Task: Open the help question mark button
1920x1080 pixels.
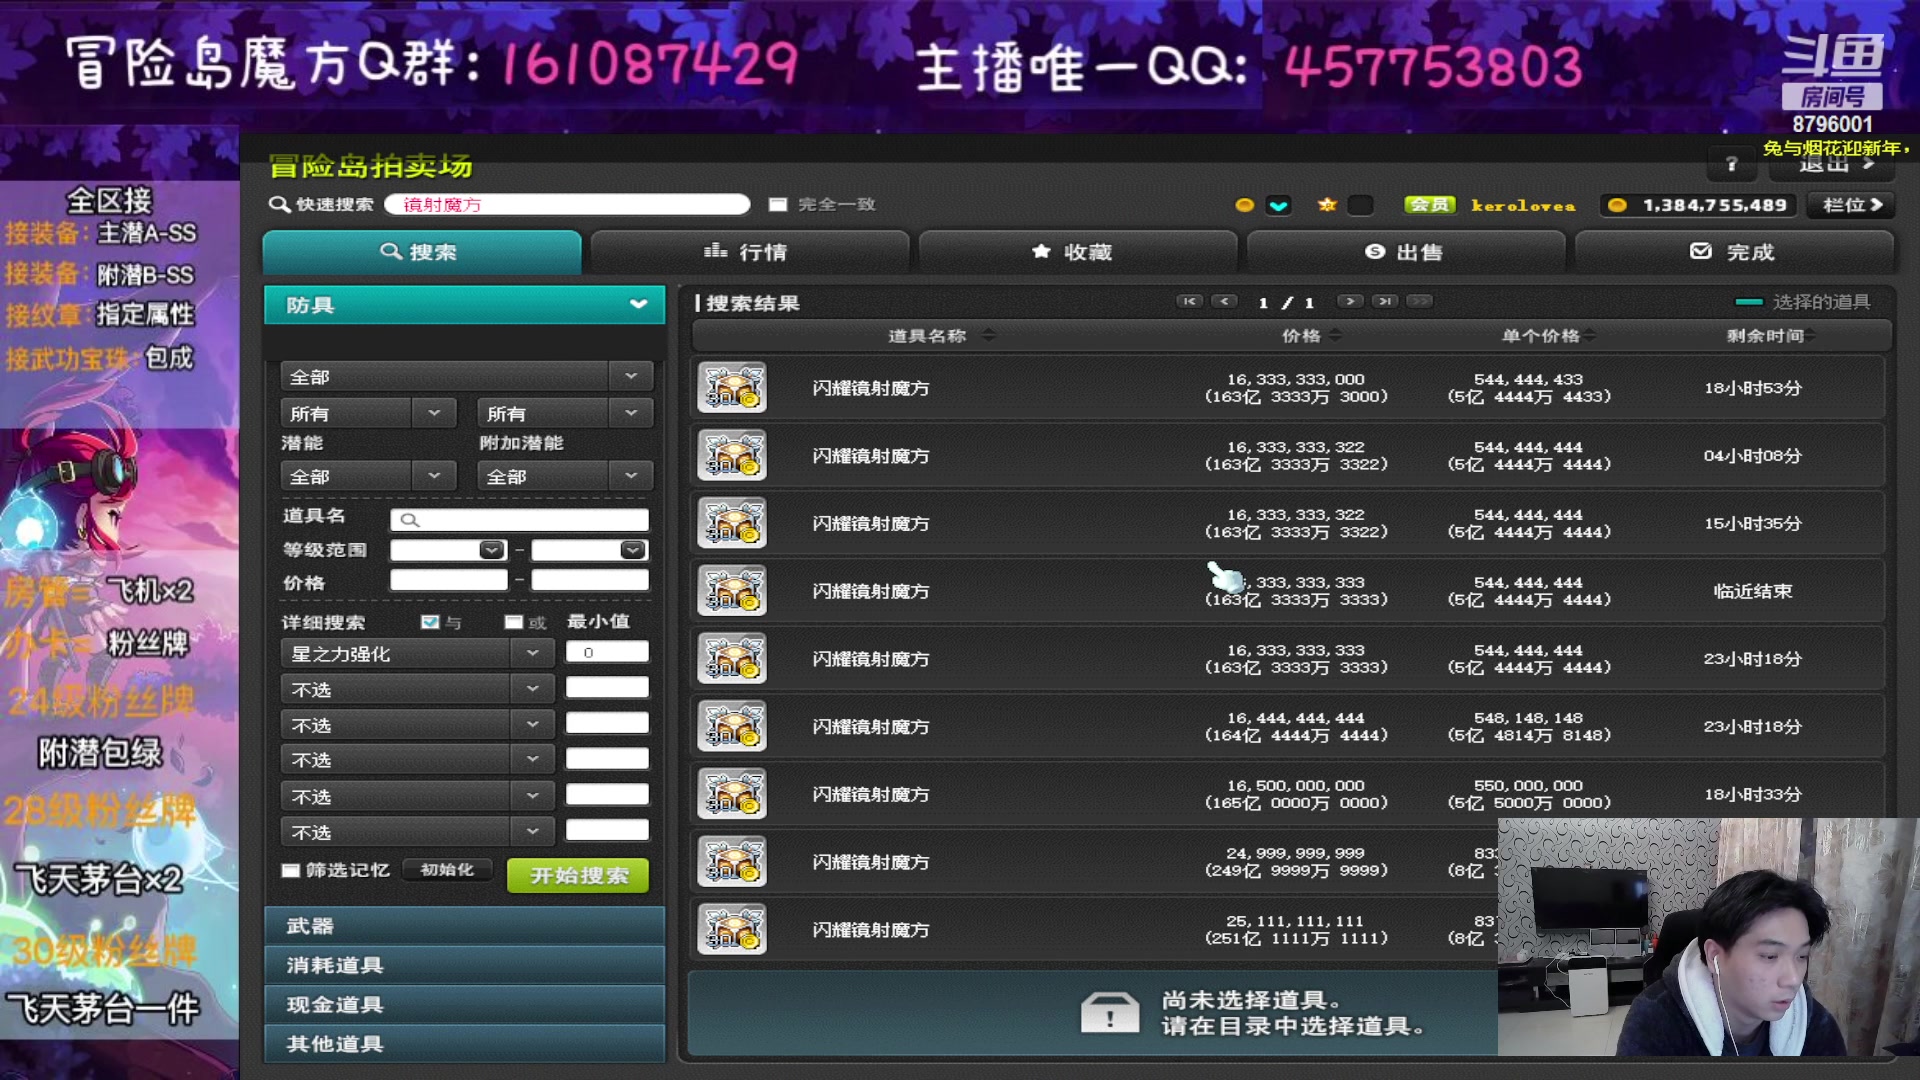Action: [1732, 164]
